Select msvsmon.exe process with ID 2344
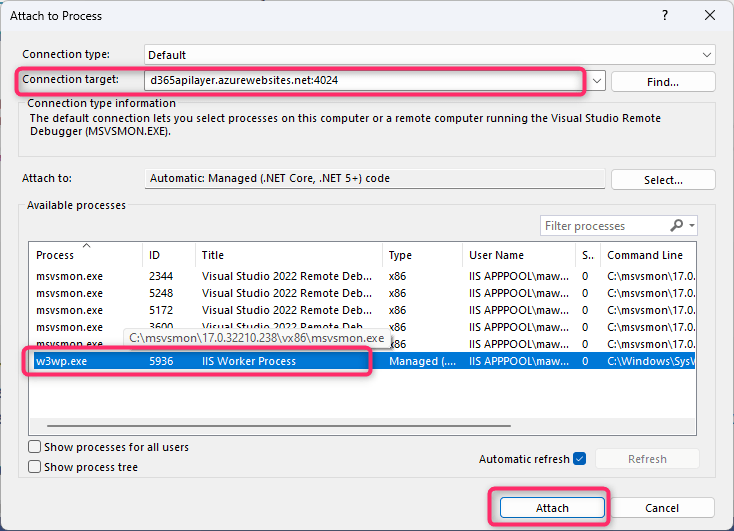 tap(200, 276)
